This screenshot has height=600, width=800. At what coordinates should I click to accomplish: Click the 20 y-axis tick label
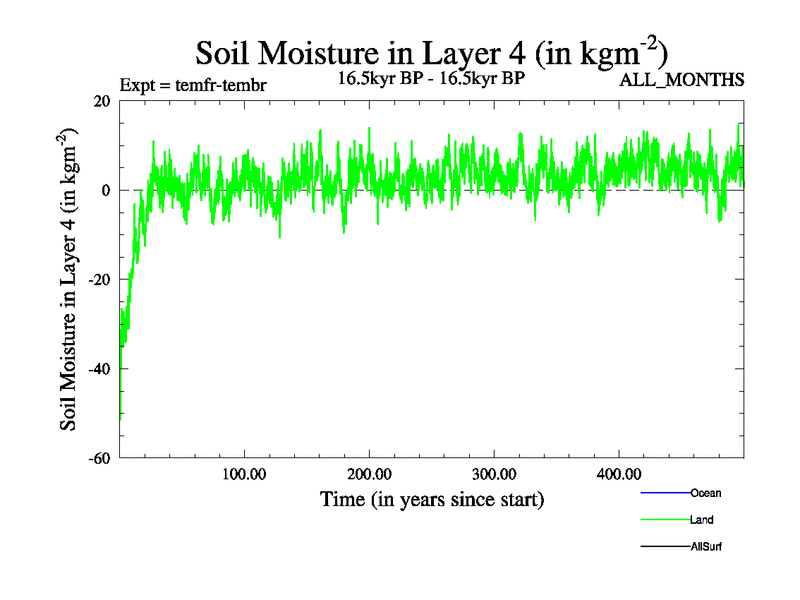[x=101, y=101]
